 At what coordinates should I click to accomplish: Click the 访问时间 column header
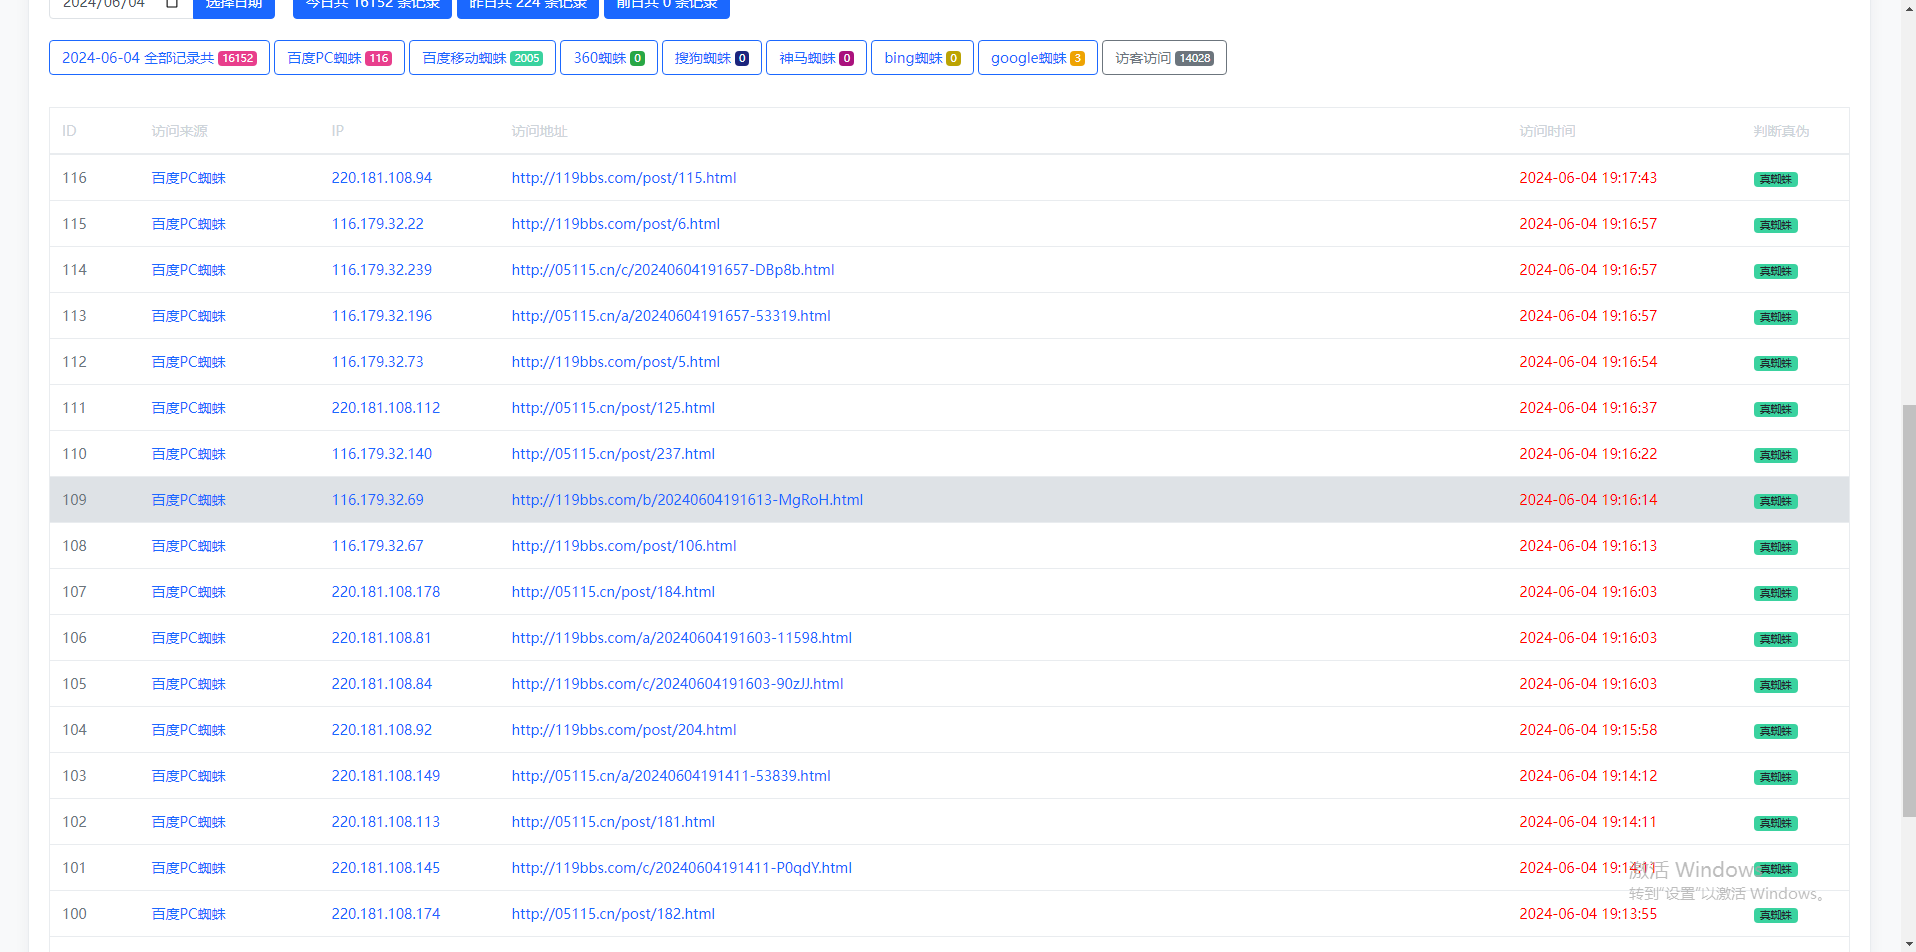pyautogui.click(x=1547, y=131)
